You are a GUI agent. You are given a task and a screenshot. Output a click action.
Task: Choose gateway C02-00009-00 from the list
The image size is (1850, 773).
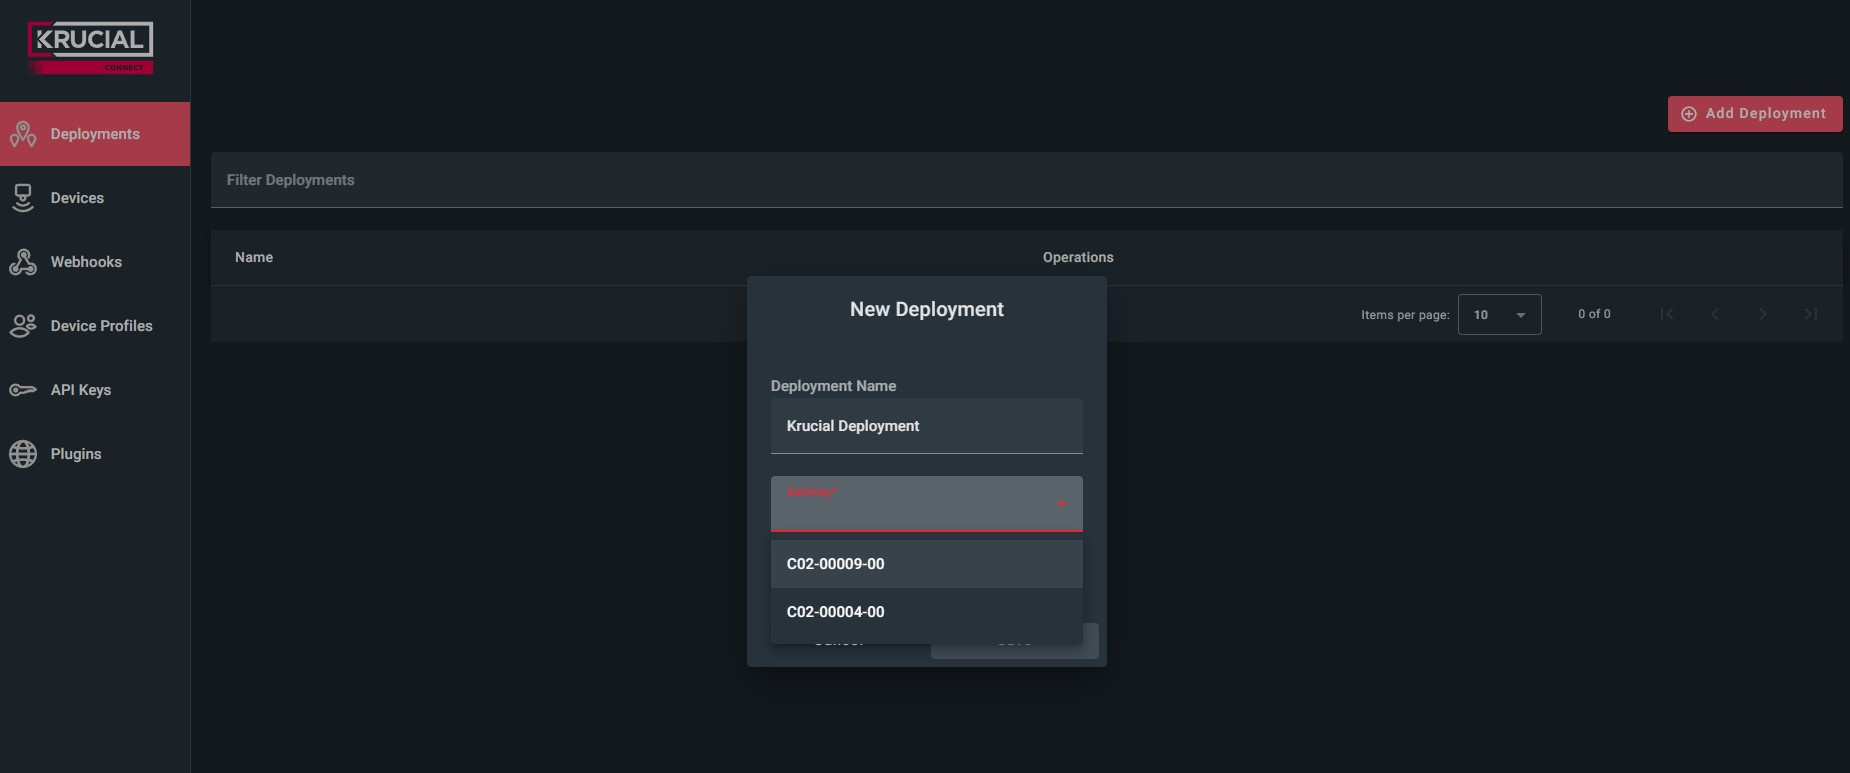926,564
